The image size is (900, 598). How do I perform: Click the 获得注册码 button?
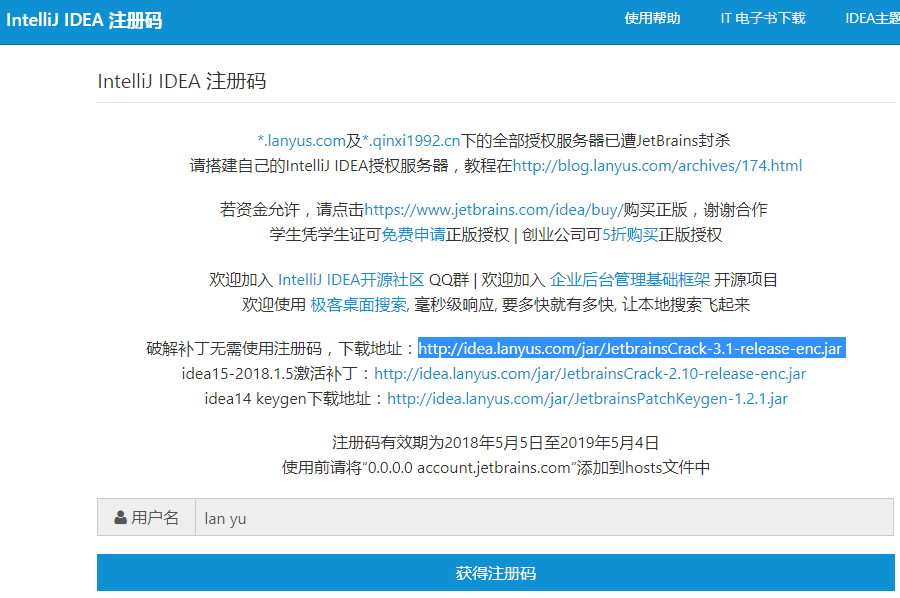[x=495, y=572]
